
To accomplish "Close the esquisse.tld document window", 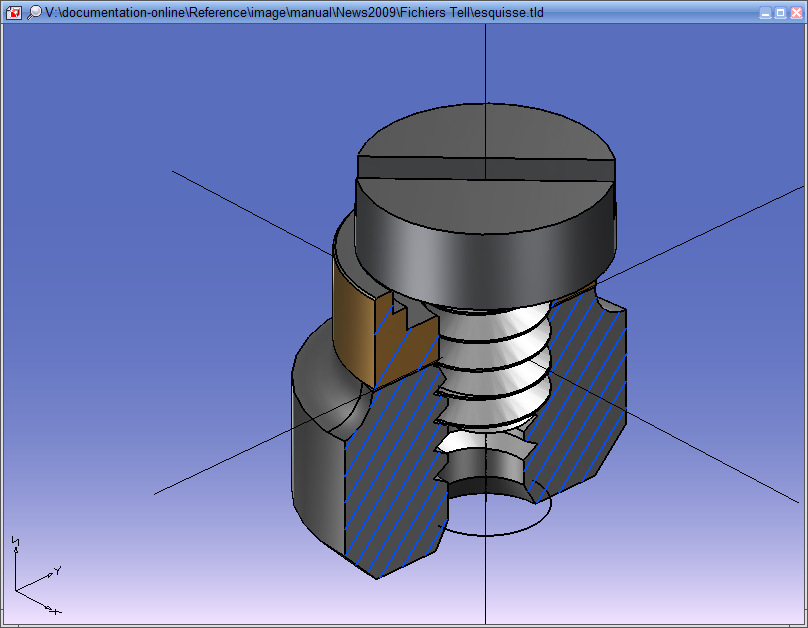I will tap(795, 13).
